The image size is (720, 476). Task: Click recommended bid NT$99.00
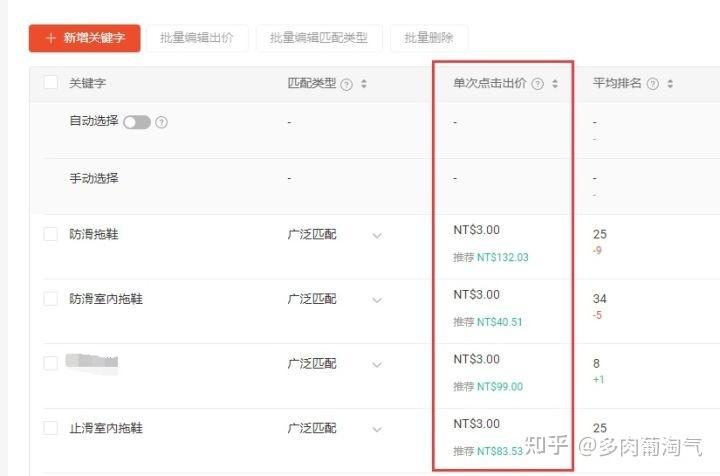click(500, 387)
